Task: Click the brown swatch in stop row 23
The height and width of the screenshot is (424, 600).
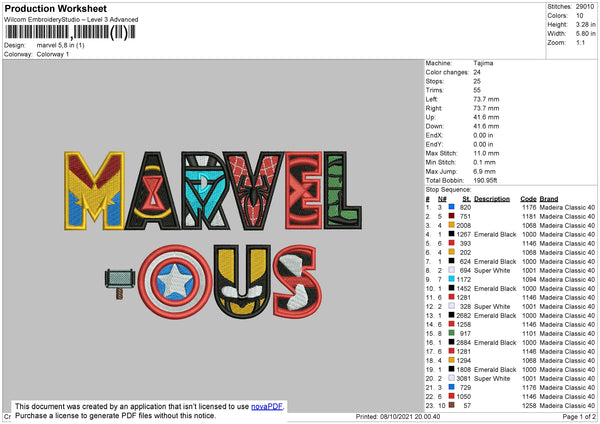Action: (452, 405)
